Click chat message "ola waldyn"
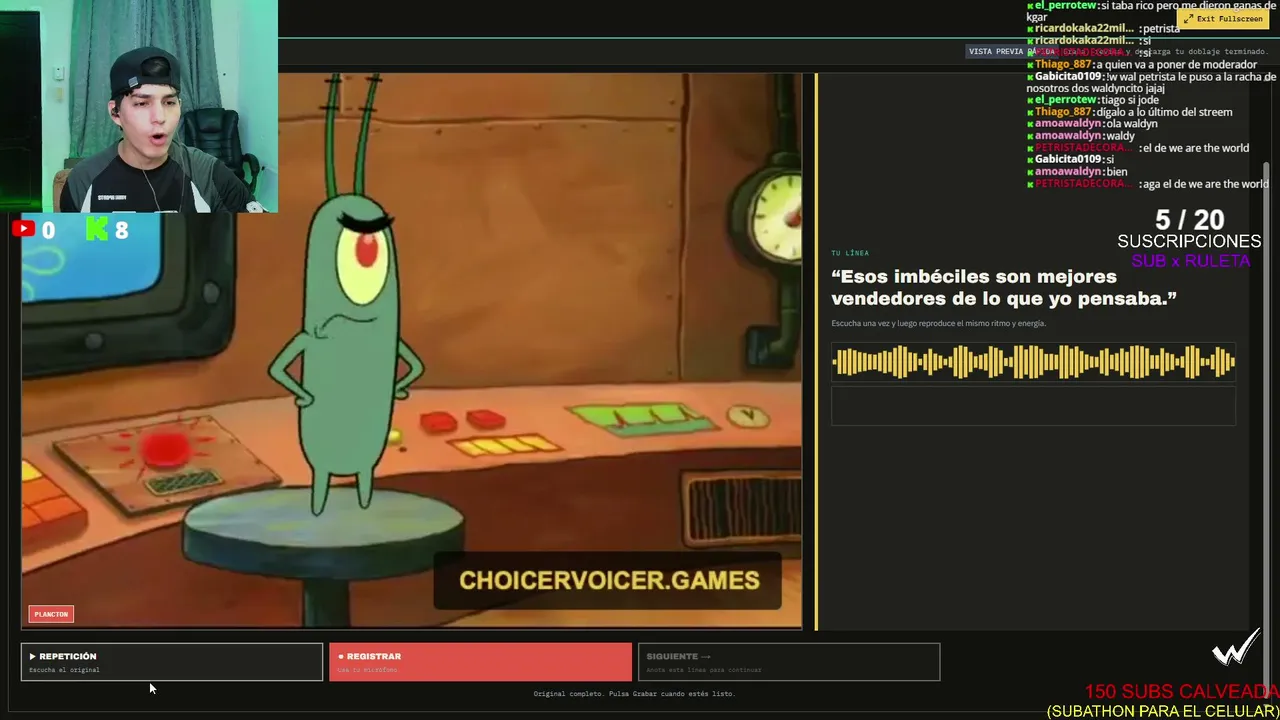The image size is (1280, 720). 1132,124
